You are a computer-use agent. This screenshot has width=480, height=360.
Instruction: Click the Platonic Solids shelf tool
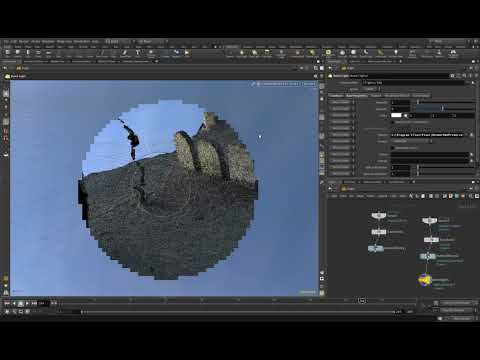point(151,53)
